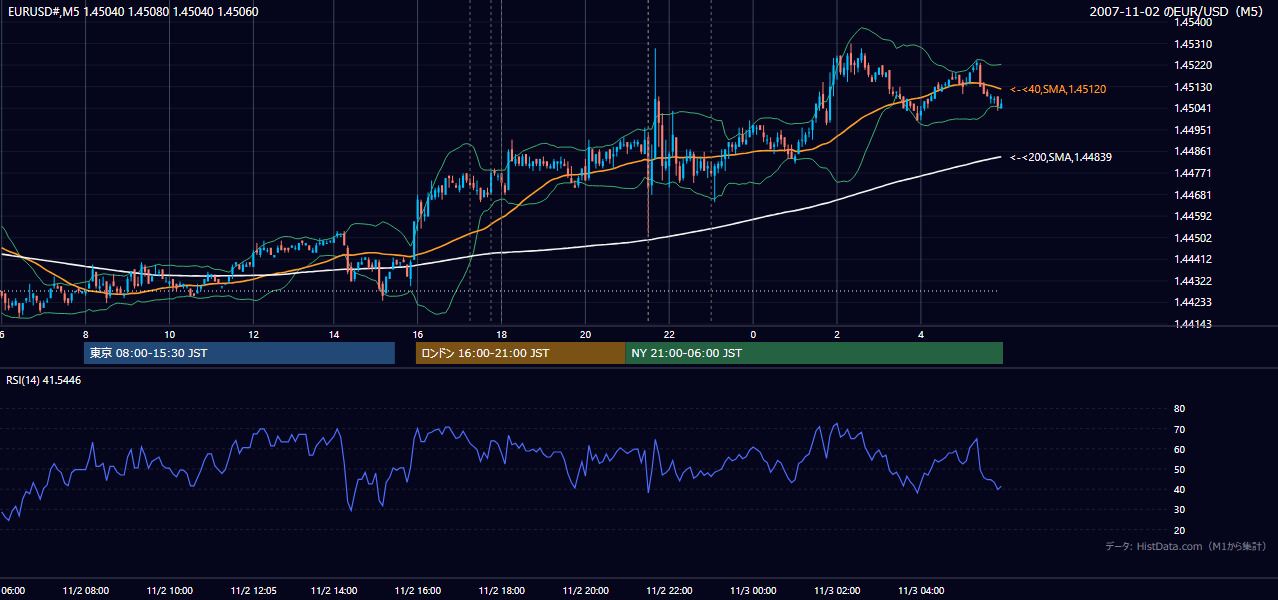Screen dimensions: 1278x600
Task: Click hour mark 16 under price chart
Action: pyautogui.click(x=417, y=334)
